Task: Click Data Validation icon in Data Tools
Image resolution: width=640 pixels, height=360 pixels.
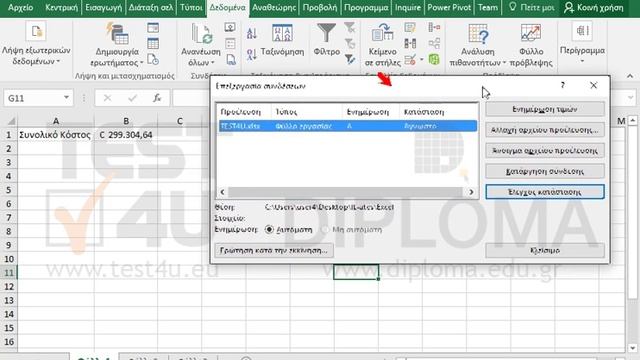Action: point(410,60)
